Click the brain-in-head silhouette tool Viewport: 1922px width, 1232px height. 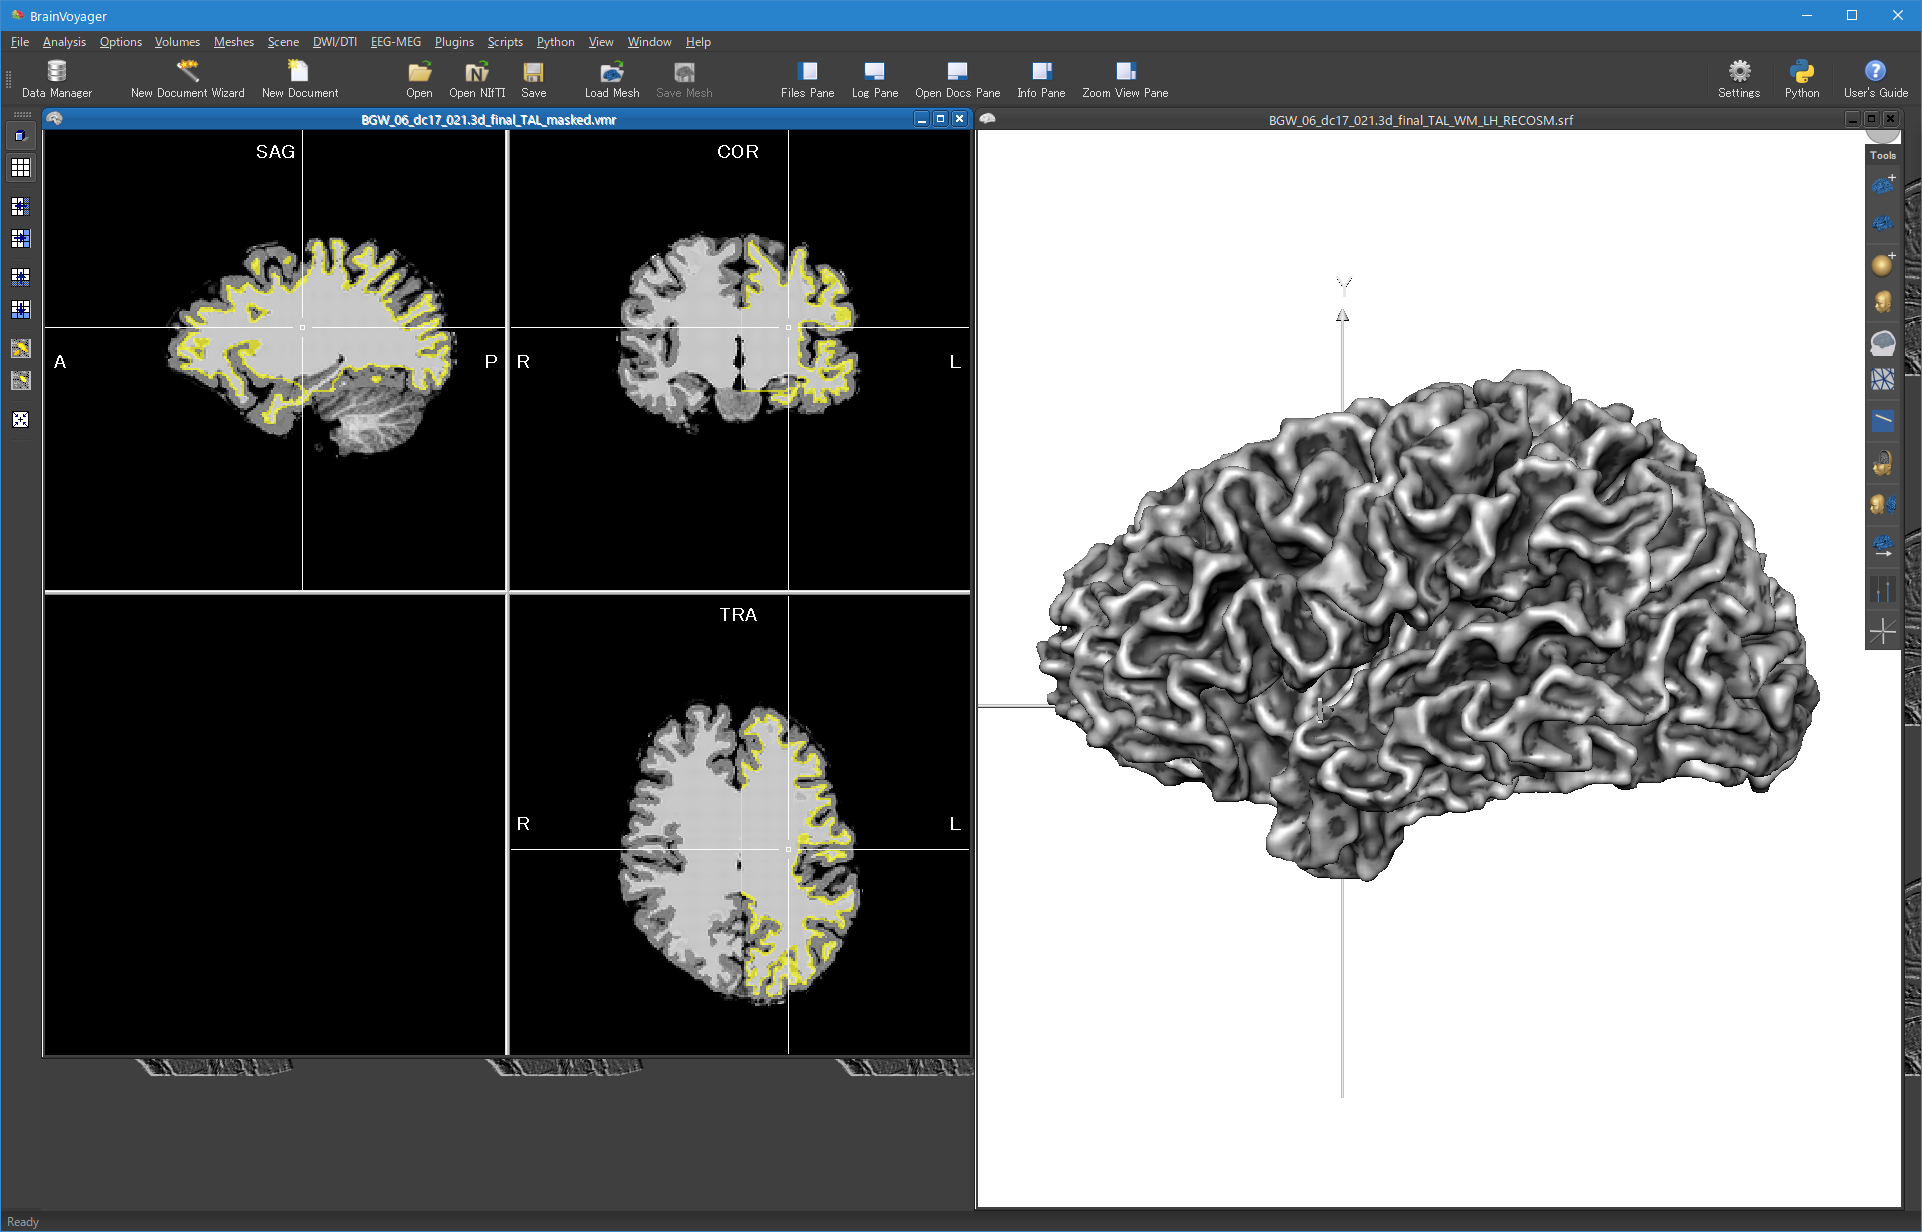click(1883, 343)
